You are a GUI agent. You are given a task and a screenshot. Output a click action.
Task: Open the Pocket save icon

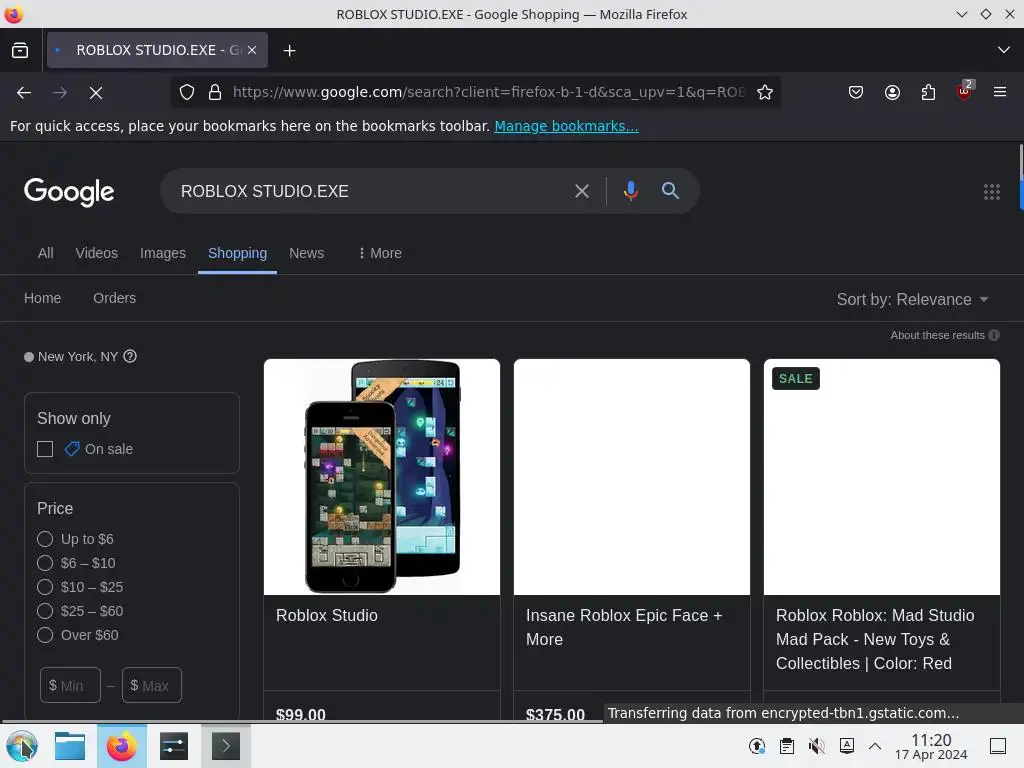coord(856,92)
